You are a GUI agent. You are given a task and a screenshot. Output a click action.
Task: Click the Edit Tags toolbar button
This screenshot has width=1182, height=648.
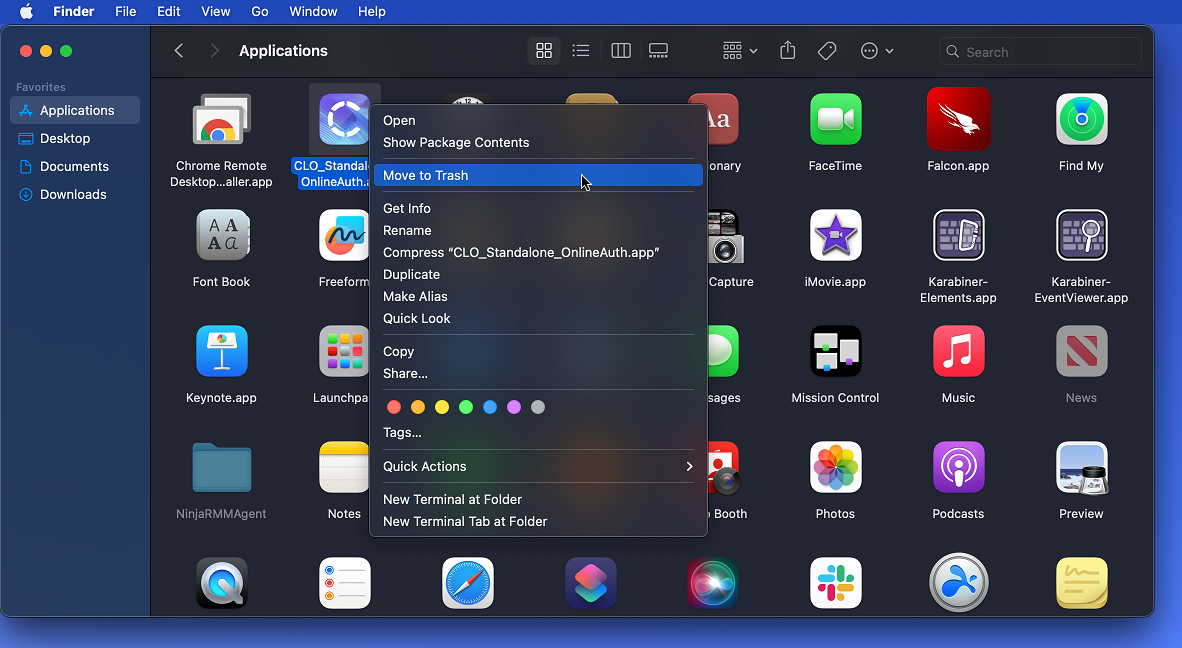pos(827,50)
